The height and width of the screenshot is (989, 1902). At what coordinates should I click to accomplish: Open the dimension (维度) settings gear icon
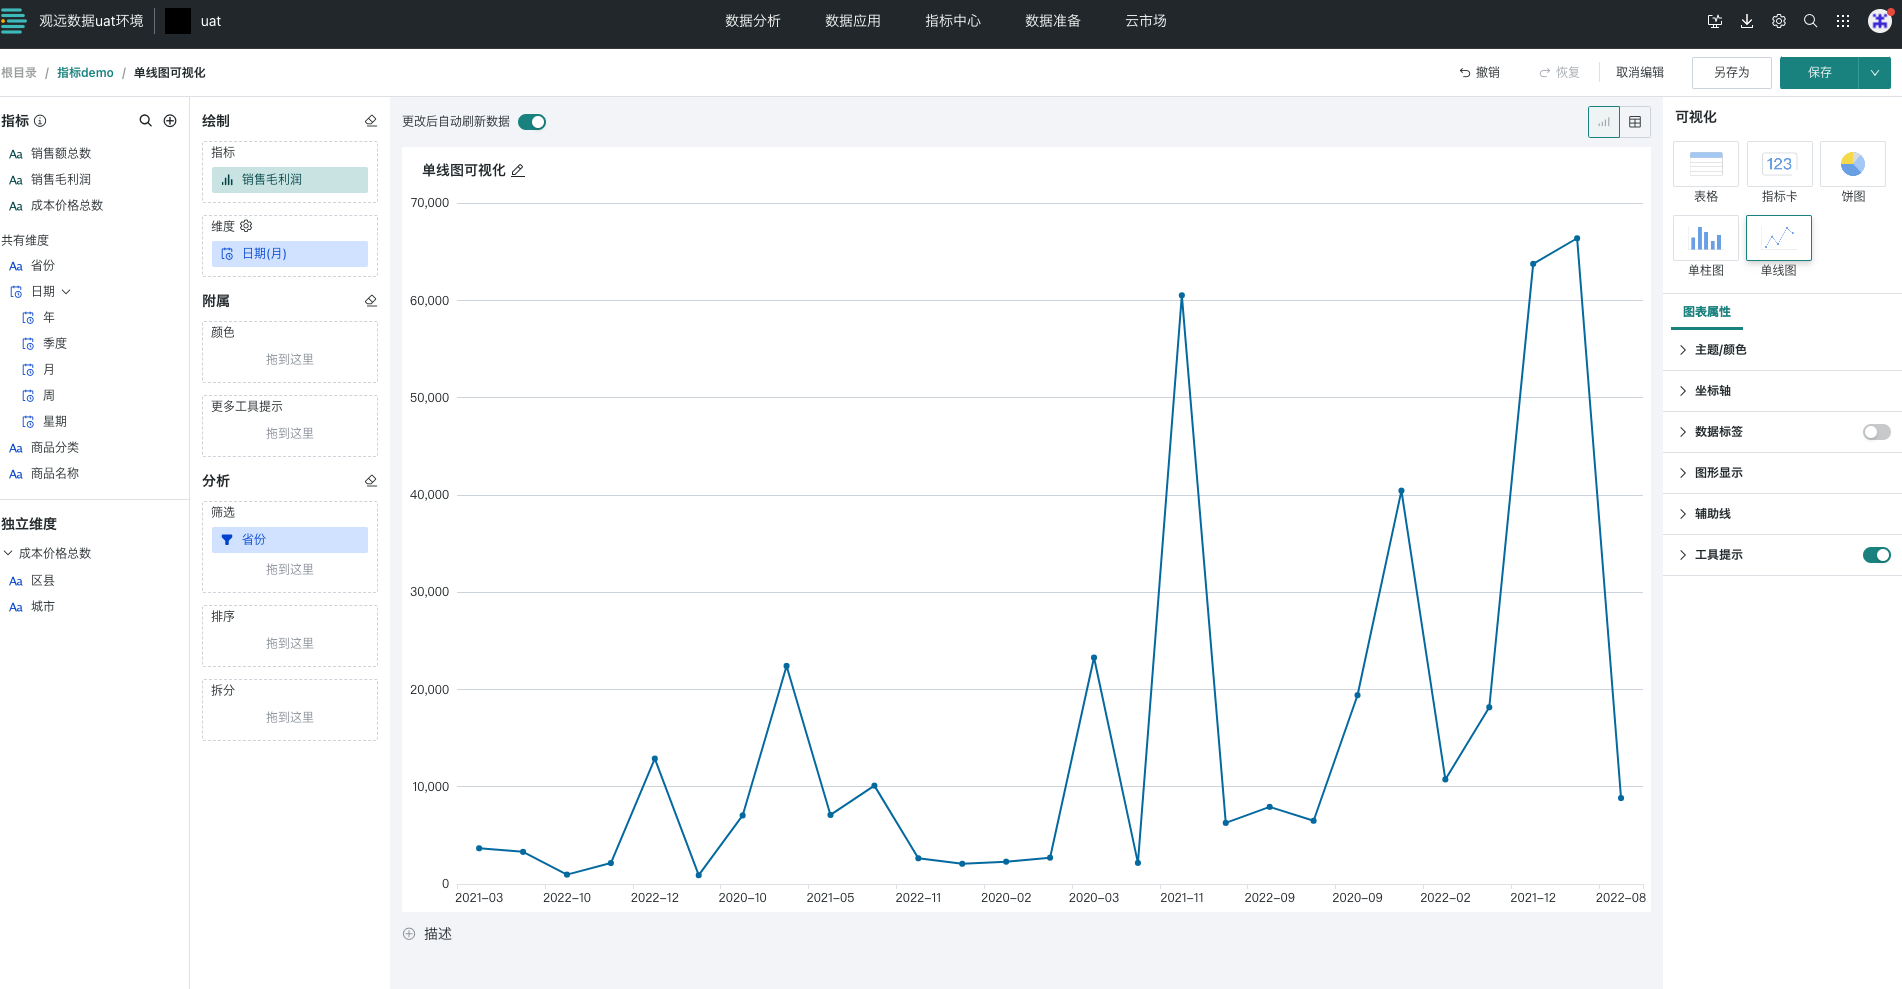pos(246,227)
